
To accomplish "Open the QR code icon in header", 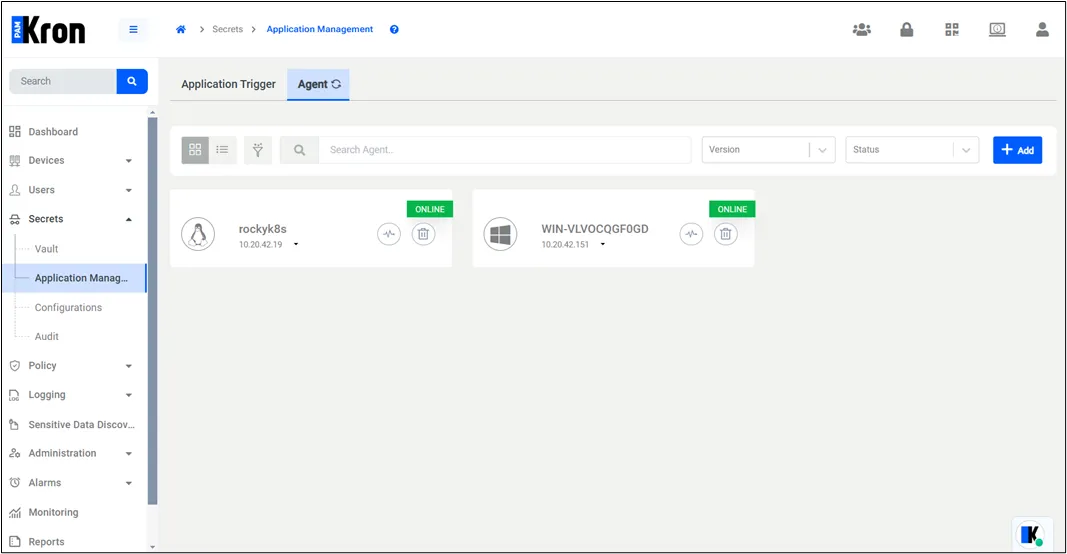I will [952, 29].
